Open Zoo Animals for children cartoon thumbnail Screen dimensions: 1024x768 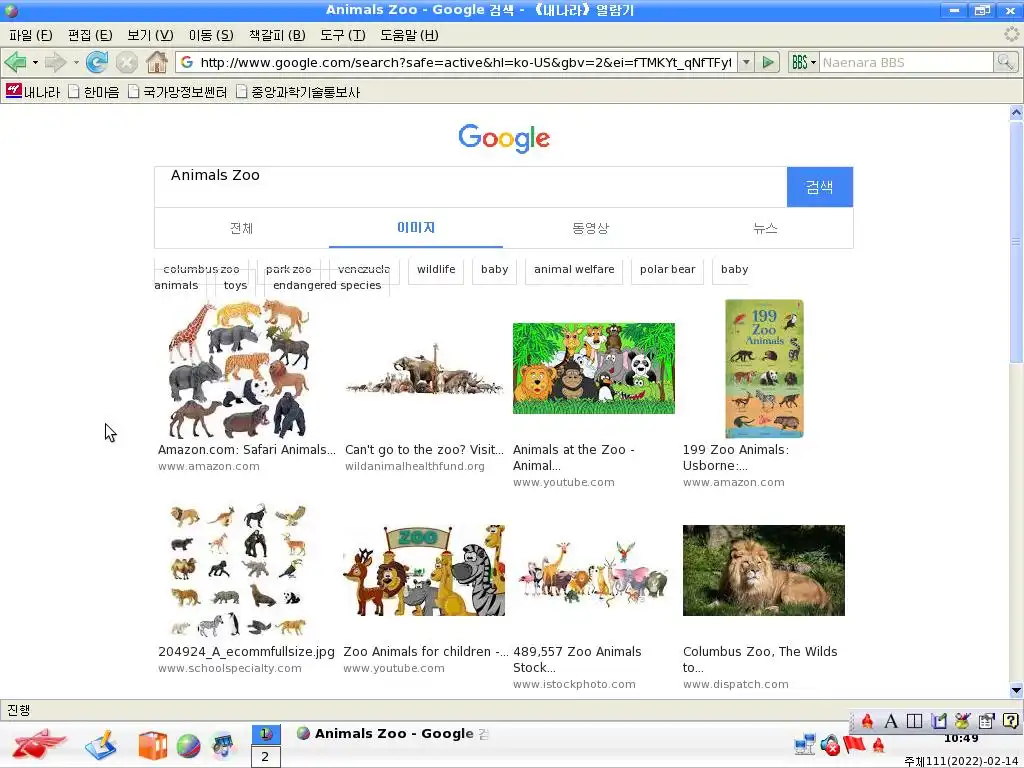coord(424,570)
